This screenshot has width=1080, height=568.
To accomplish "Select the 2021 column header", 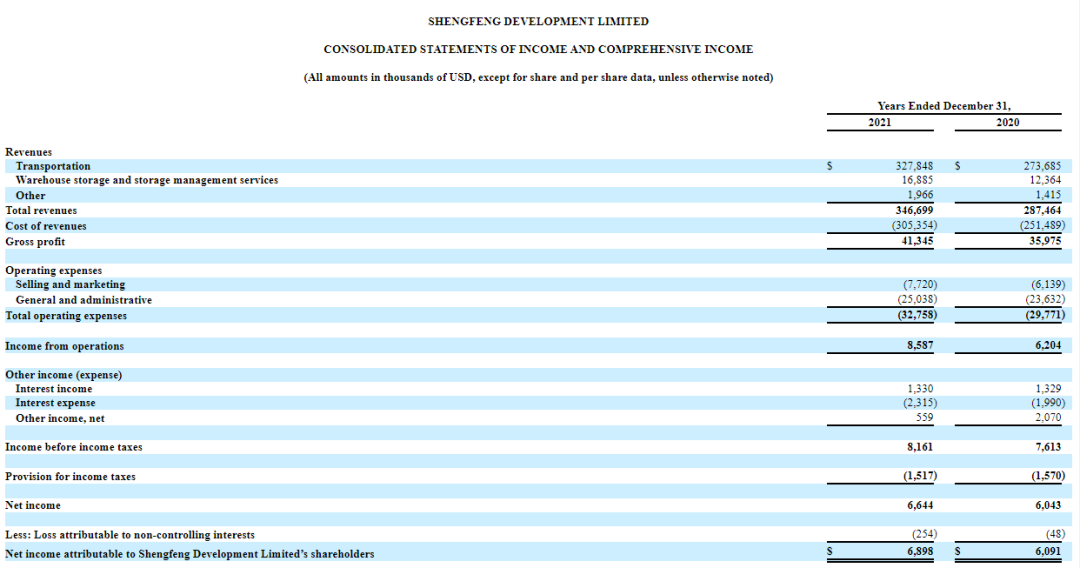I will (879, 123).
